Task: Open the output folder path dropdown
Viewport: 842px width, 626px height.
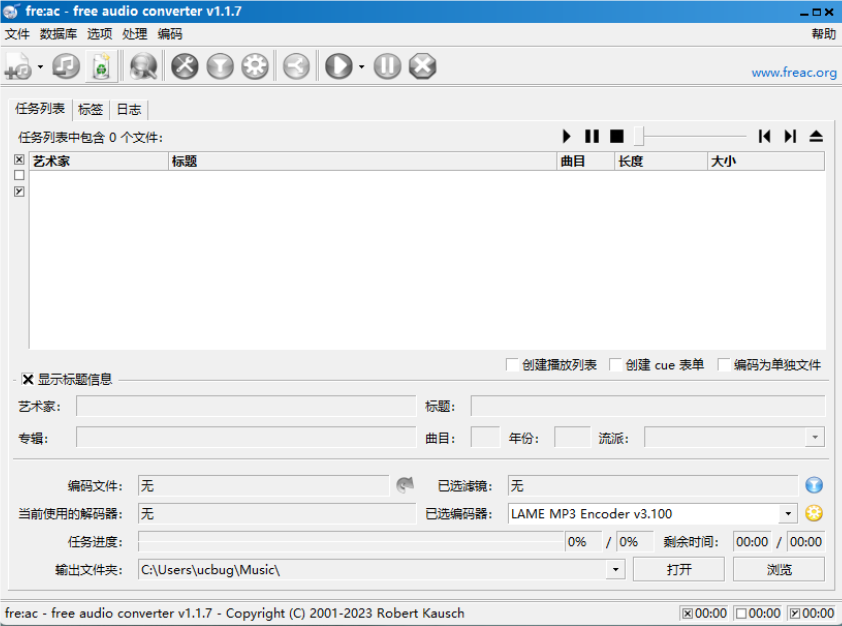Action: (614, 569)
